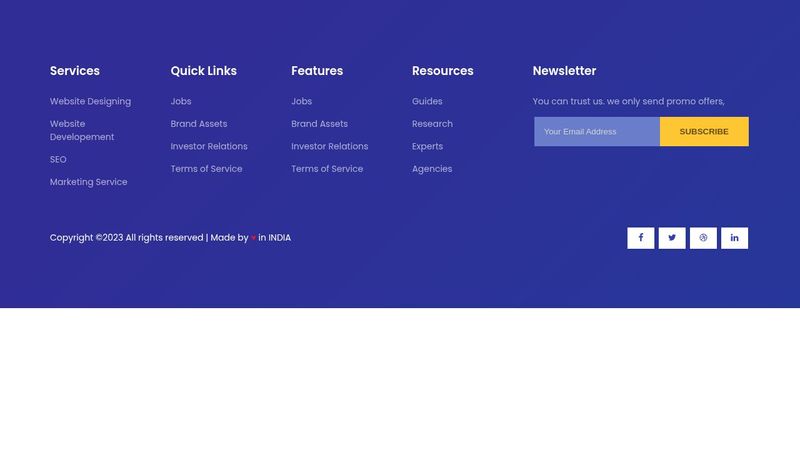Open the Guides resource link
This screenshot has height=450, width=800.
(x=427, y=102)
